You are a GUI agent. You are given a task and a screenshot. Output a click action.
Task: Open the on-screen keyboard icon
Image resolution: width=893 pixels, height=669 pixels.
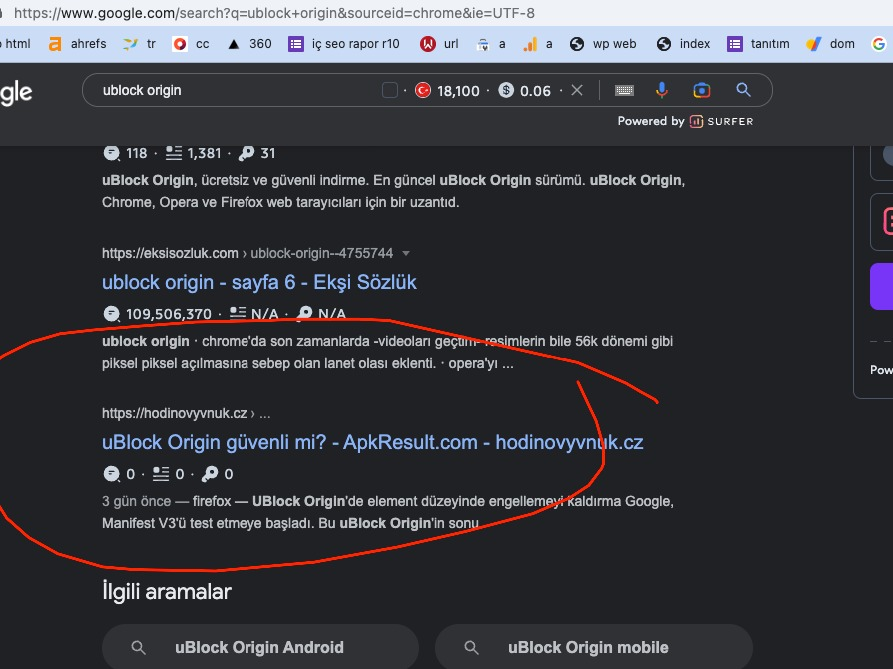(624, 90)
